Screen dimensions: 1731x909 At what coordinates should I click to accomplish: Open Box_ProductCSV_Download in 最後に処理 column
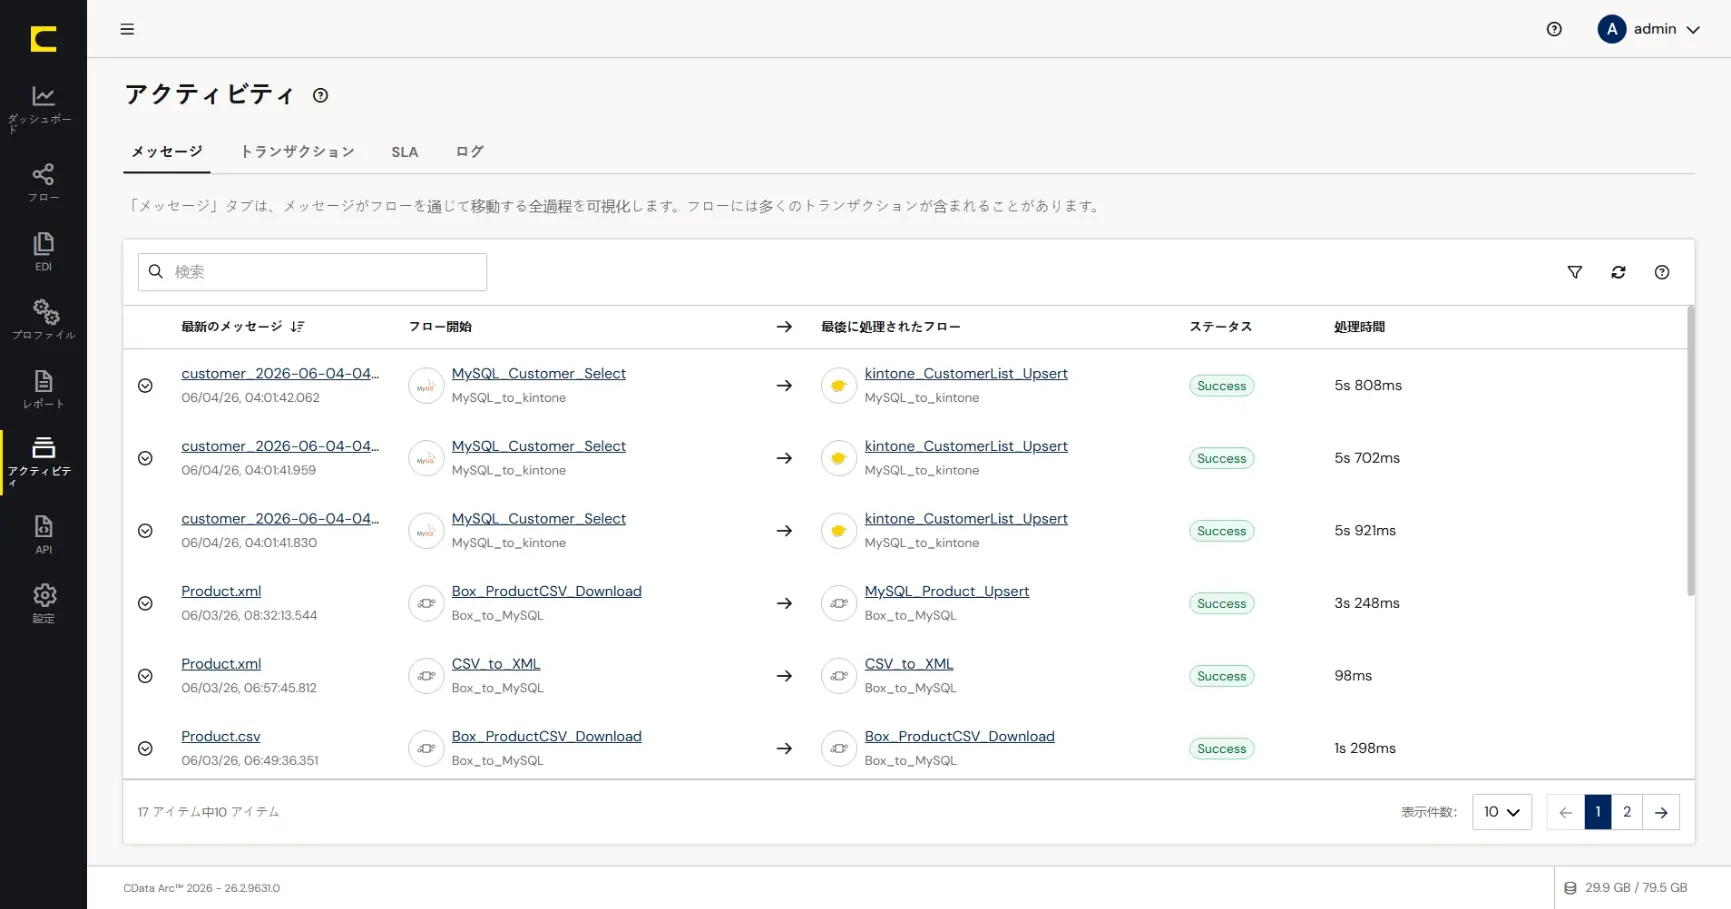[x=959, y=736]
